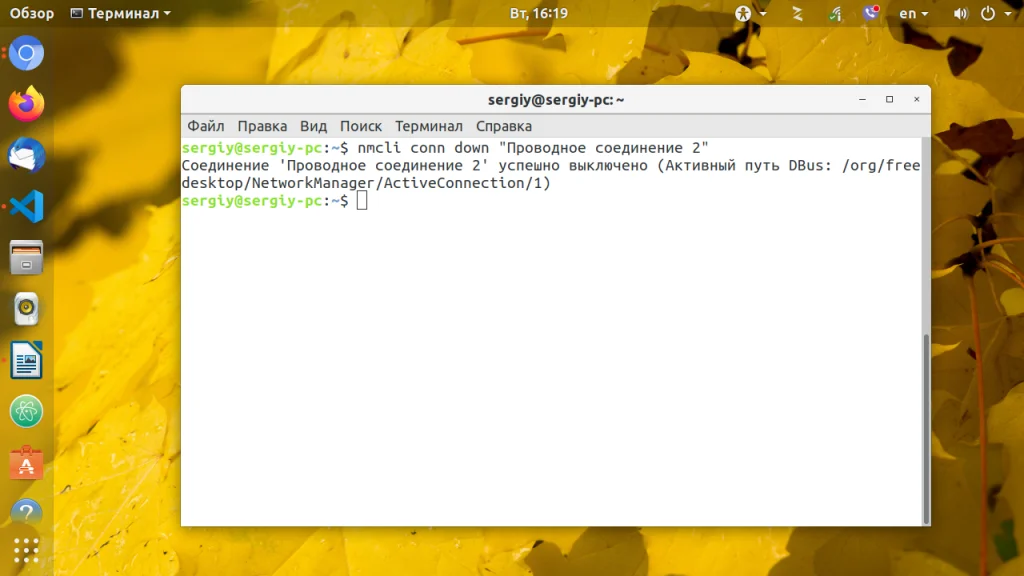Open the Терминал menu in the menu bar
1024x576 pixels.
pos(428,126)
